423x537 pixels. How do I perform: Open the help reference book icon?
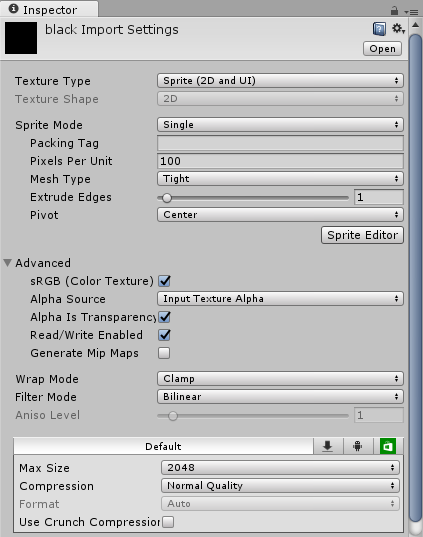click(x=379, y=29)
